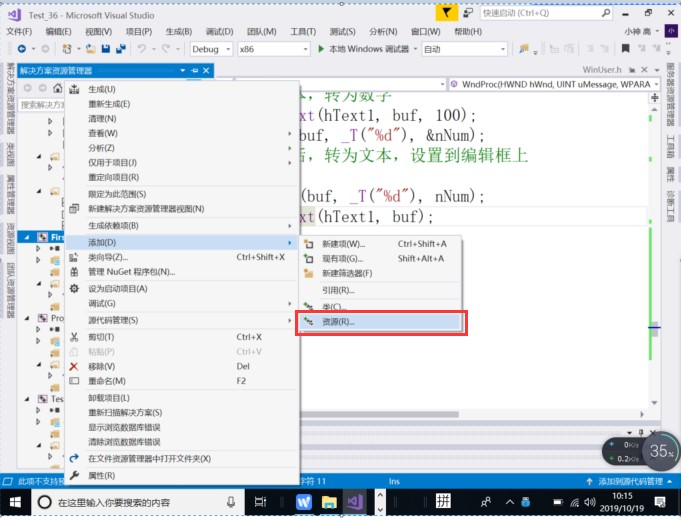Viewport: 681px width, 520px height.
Task: Open the Debug configuration dropdown
Action: [x=211, y=49]
